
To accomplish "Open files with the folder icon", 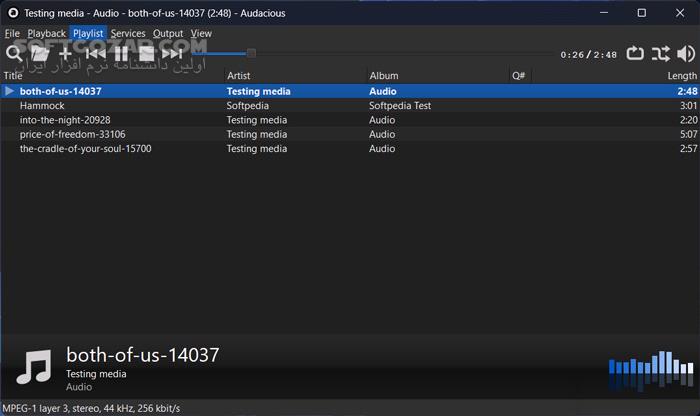I will coord(40,53).
